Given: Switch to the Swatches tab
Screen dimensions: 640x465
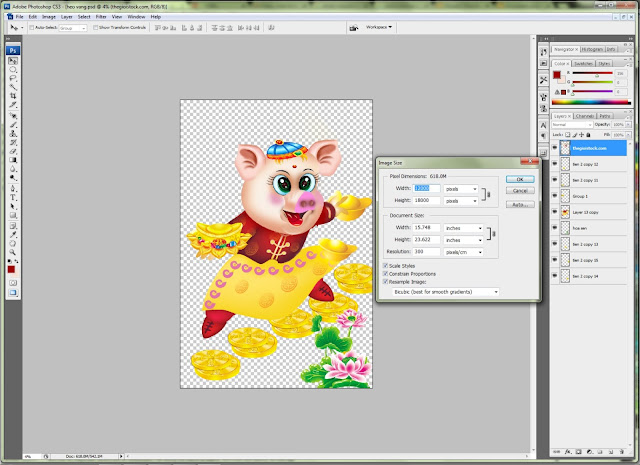Looking at the screenshot, I should click(583, 64).
